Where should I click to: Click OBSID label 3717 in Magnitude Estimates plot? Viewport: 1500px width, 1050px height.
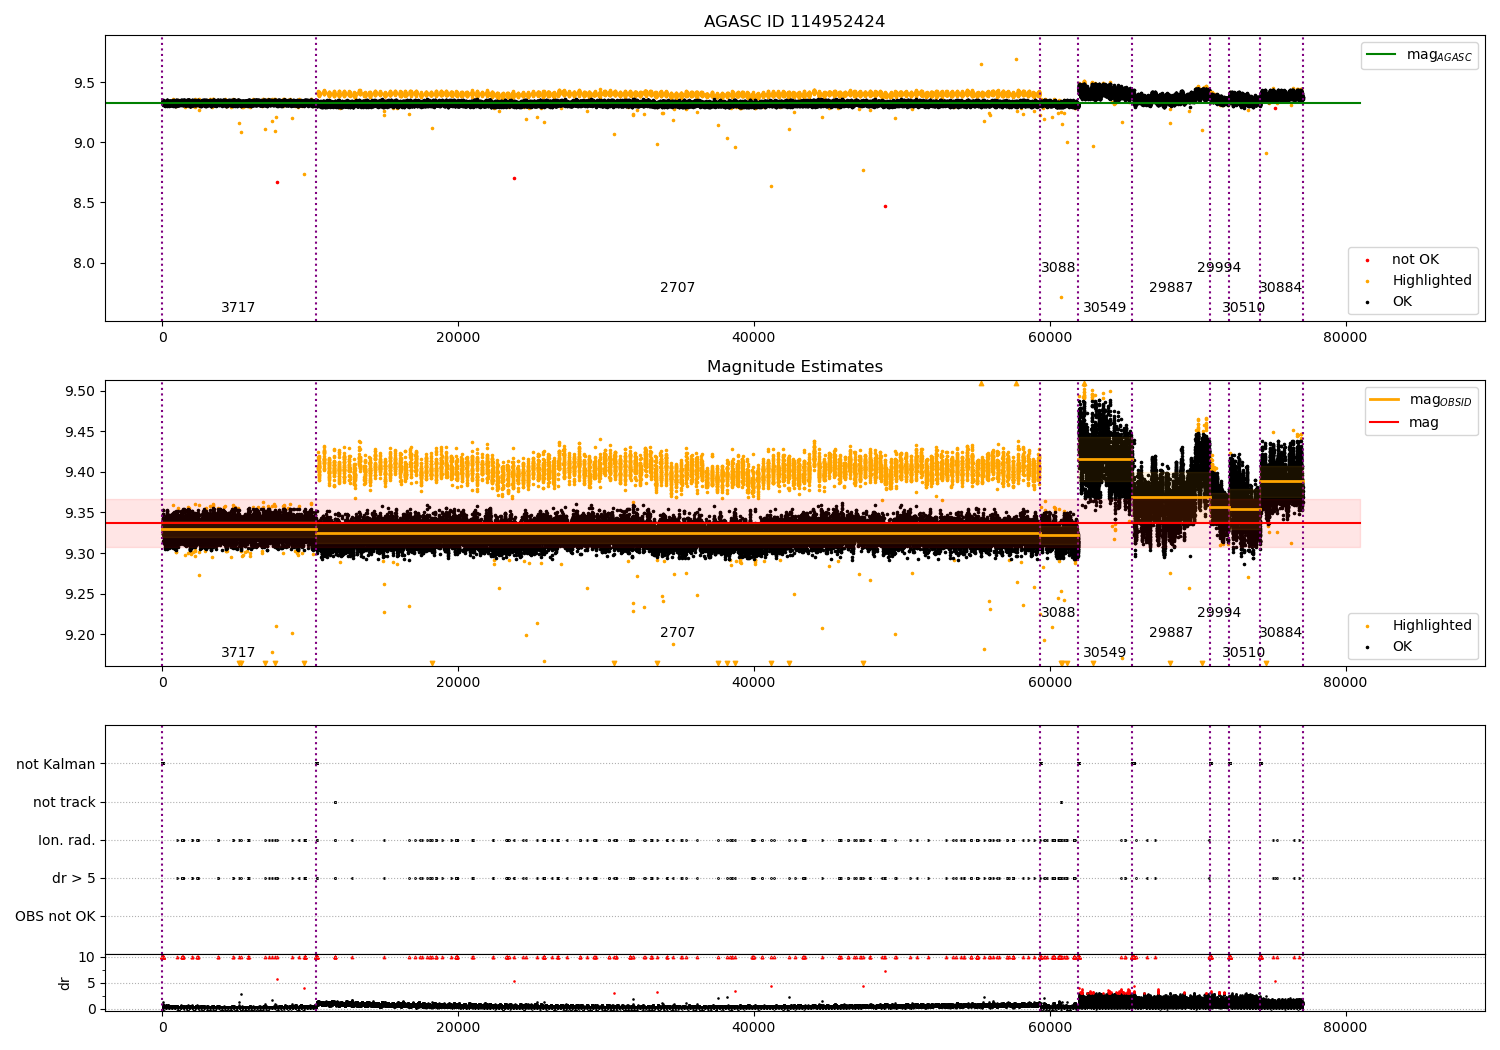click(x=238, y=653)
